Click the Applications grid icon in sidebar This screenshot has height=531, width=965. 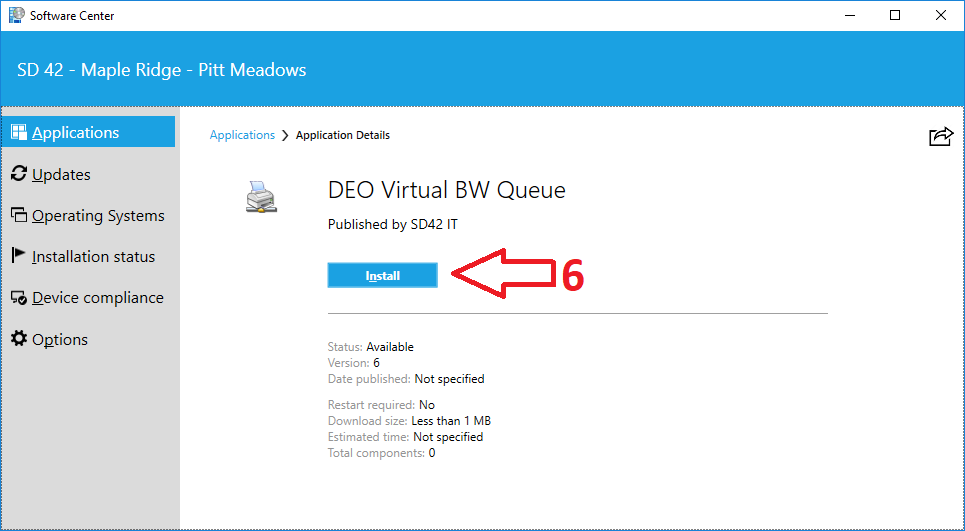pyautogui.click(x=19, y=132)
